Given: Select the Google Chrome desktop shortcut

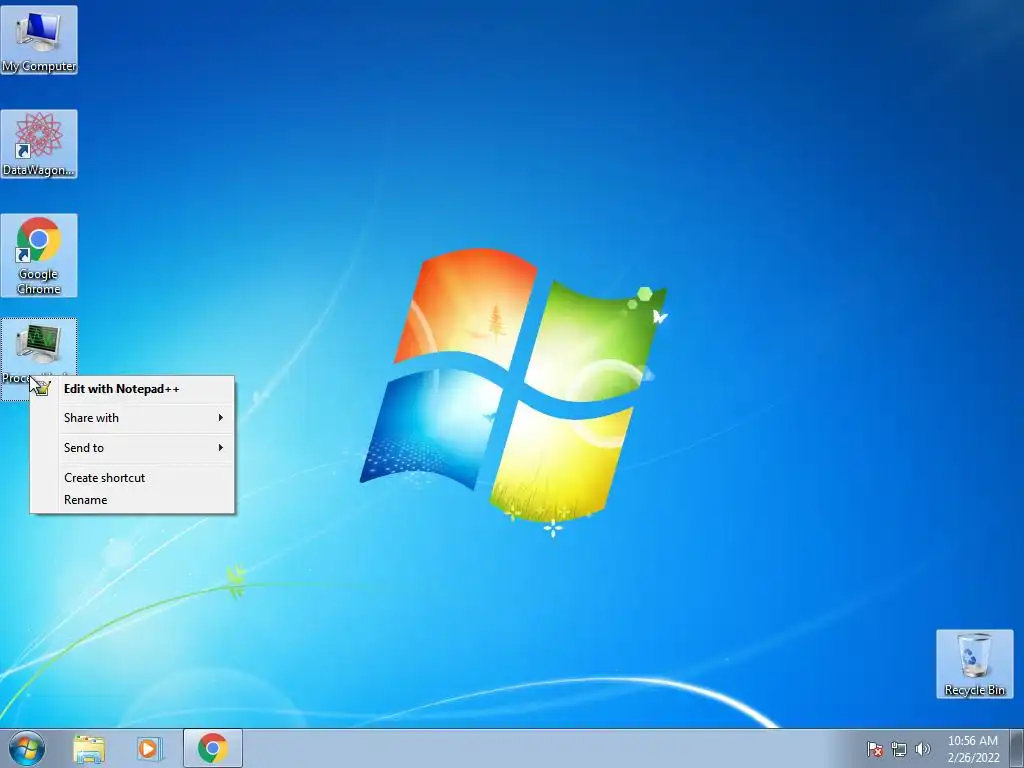Looking at the screenshot, I should pyautogui.click(x=39, y=255).
